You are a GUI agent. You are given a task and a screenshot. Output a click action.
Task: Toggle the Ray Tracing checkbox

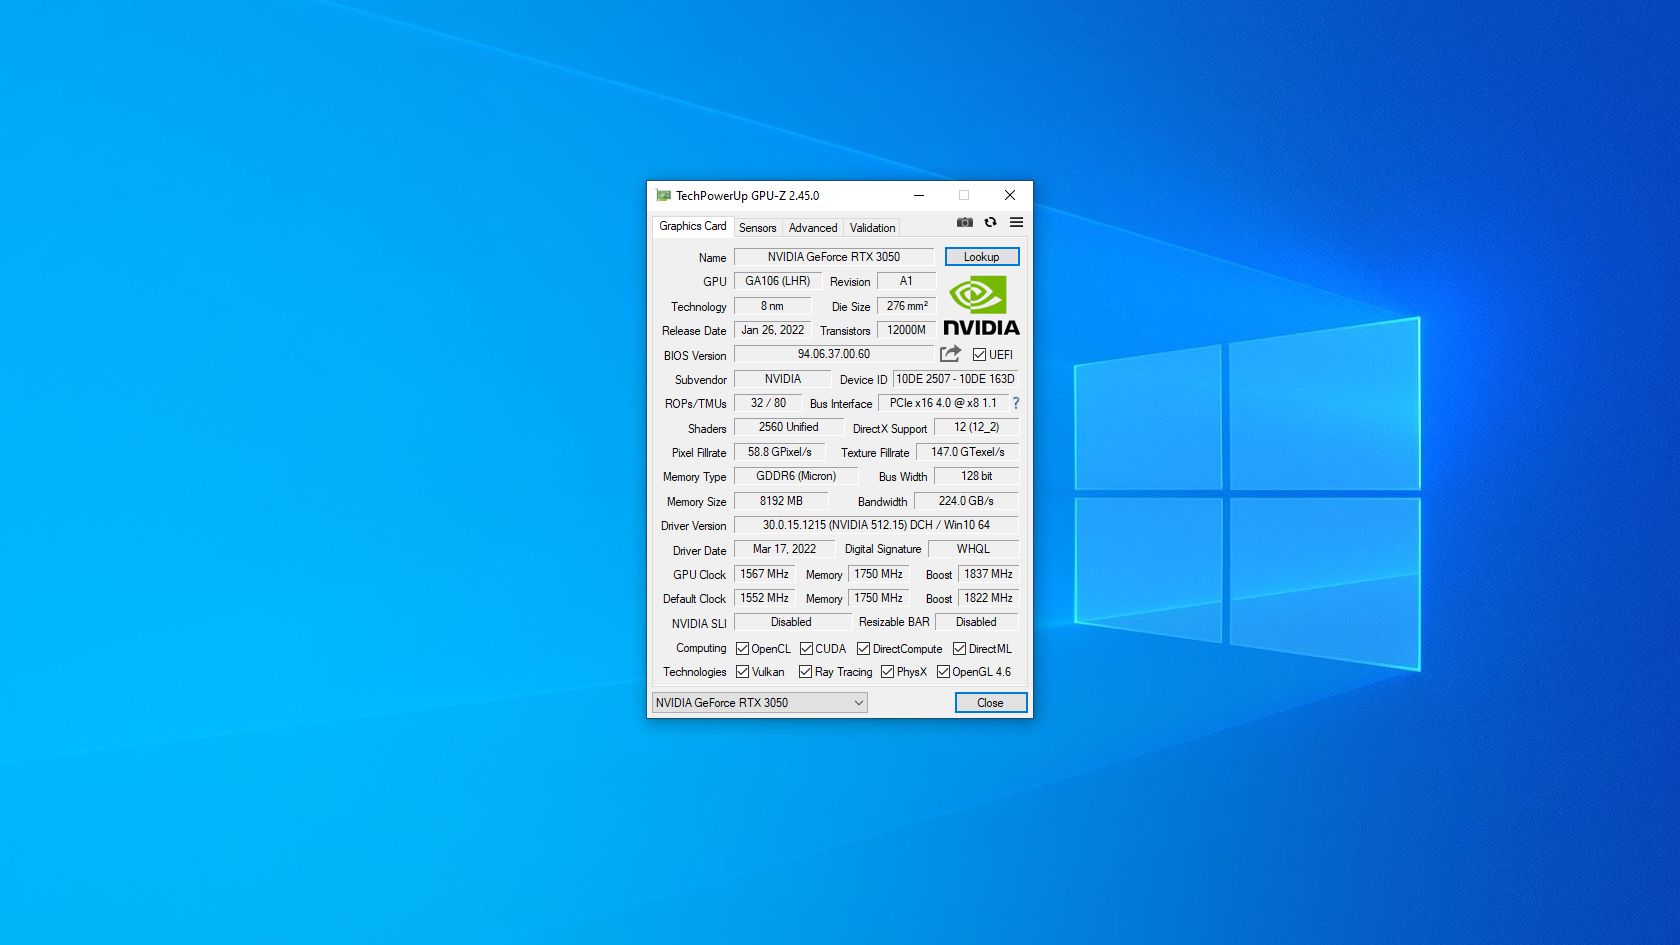[806, 672]
